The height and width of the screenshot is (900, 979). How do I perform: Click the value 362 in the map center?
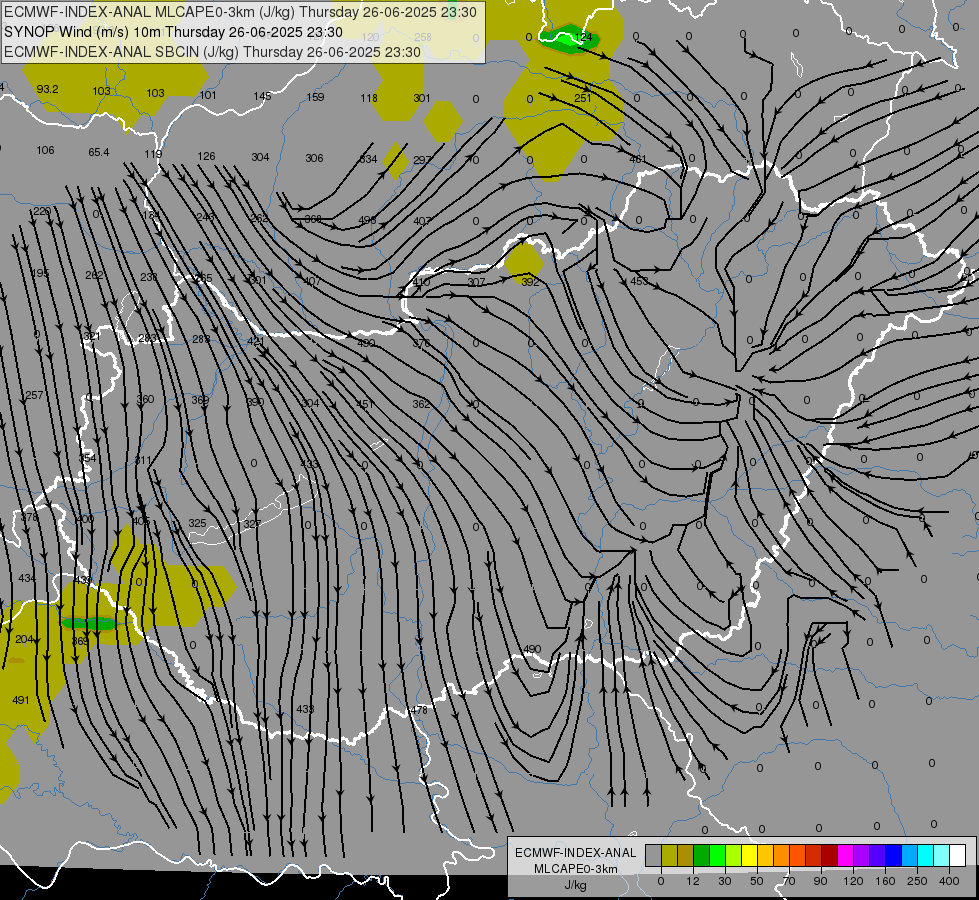pos(421,404)
